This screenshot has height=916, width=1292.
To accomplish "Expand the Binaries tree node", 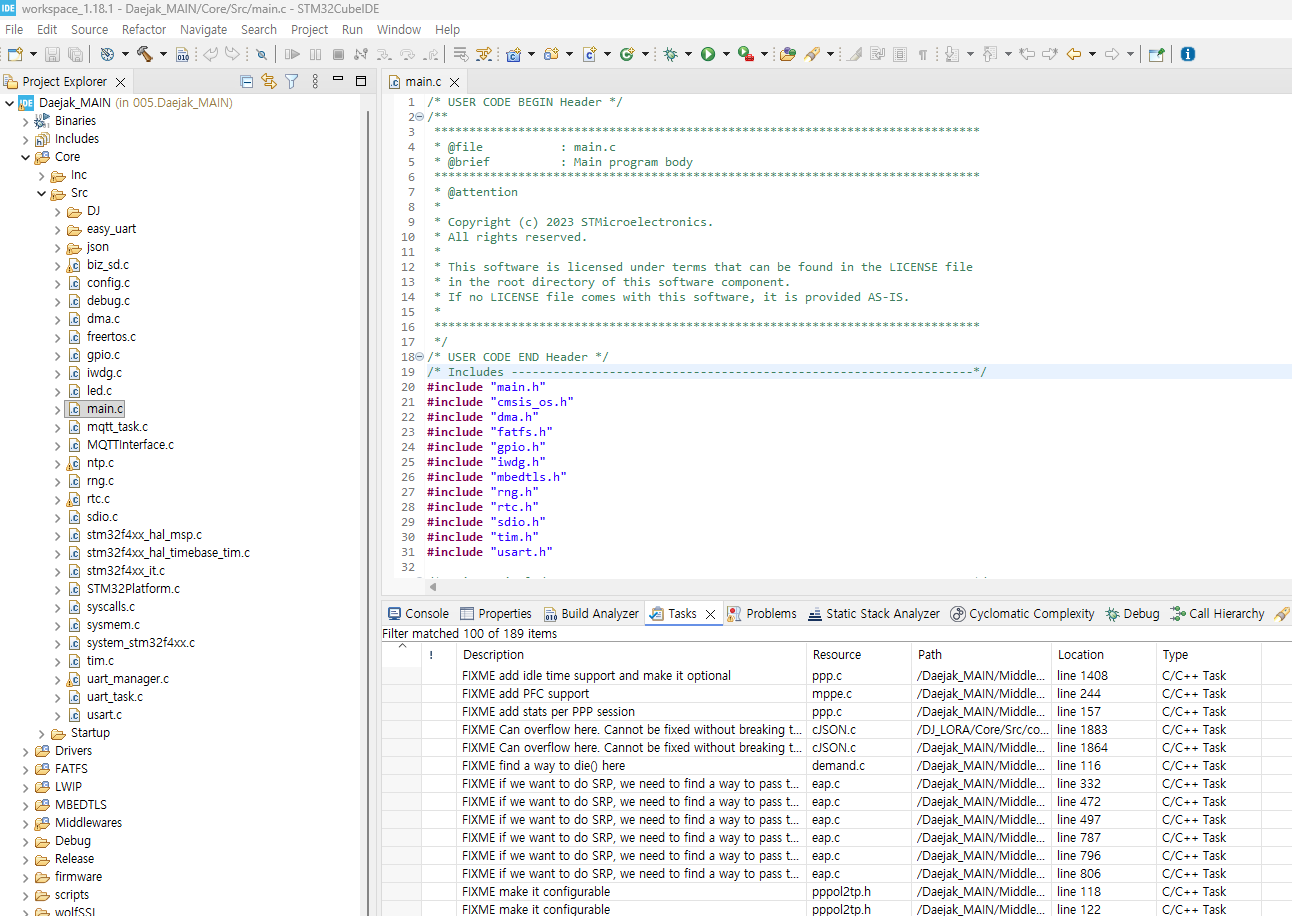I will [26, 121].
